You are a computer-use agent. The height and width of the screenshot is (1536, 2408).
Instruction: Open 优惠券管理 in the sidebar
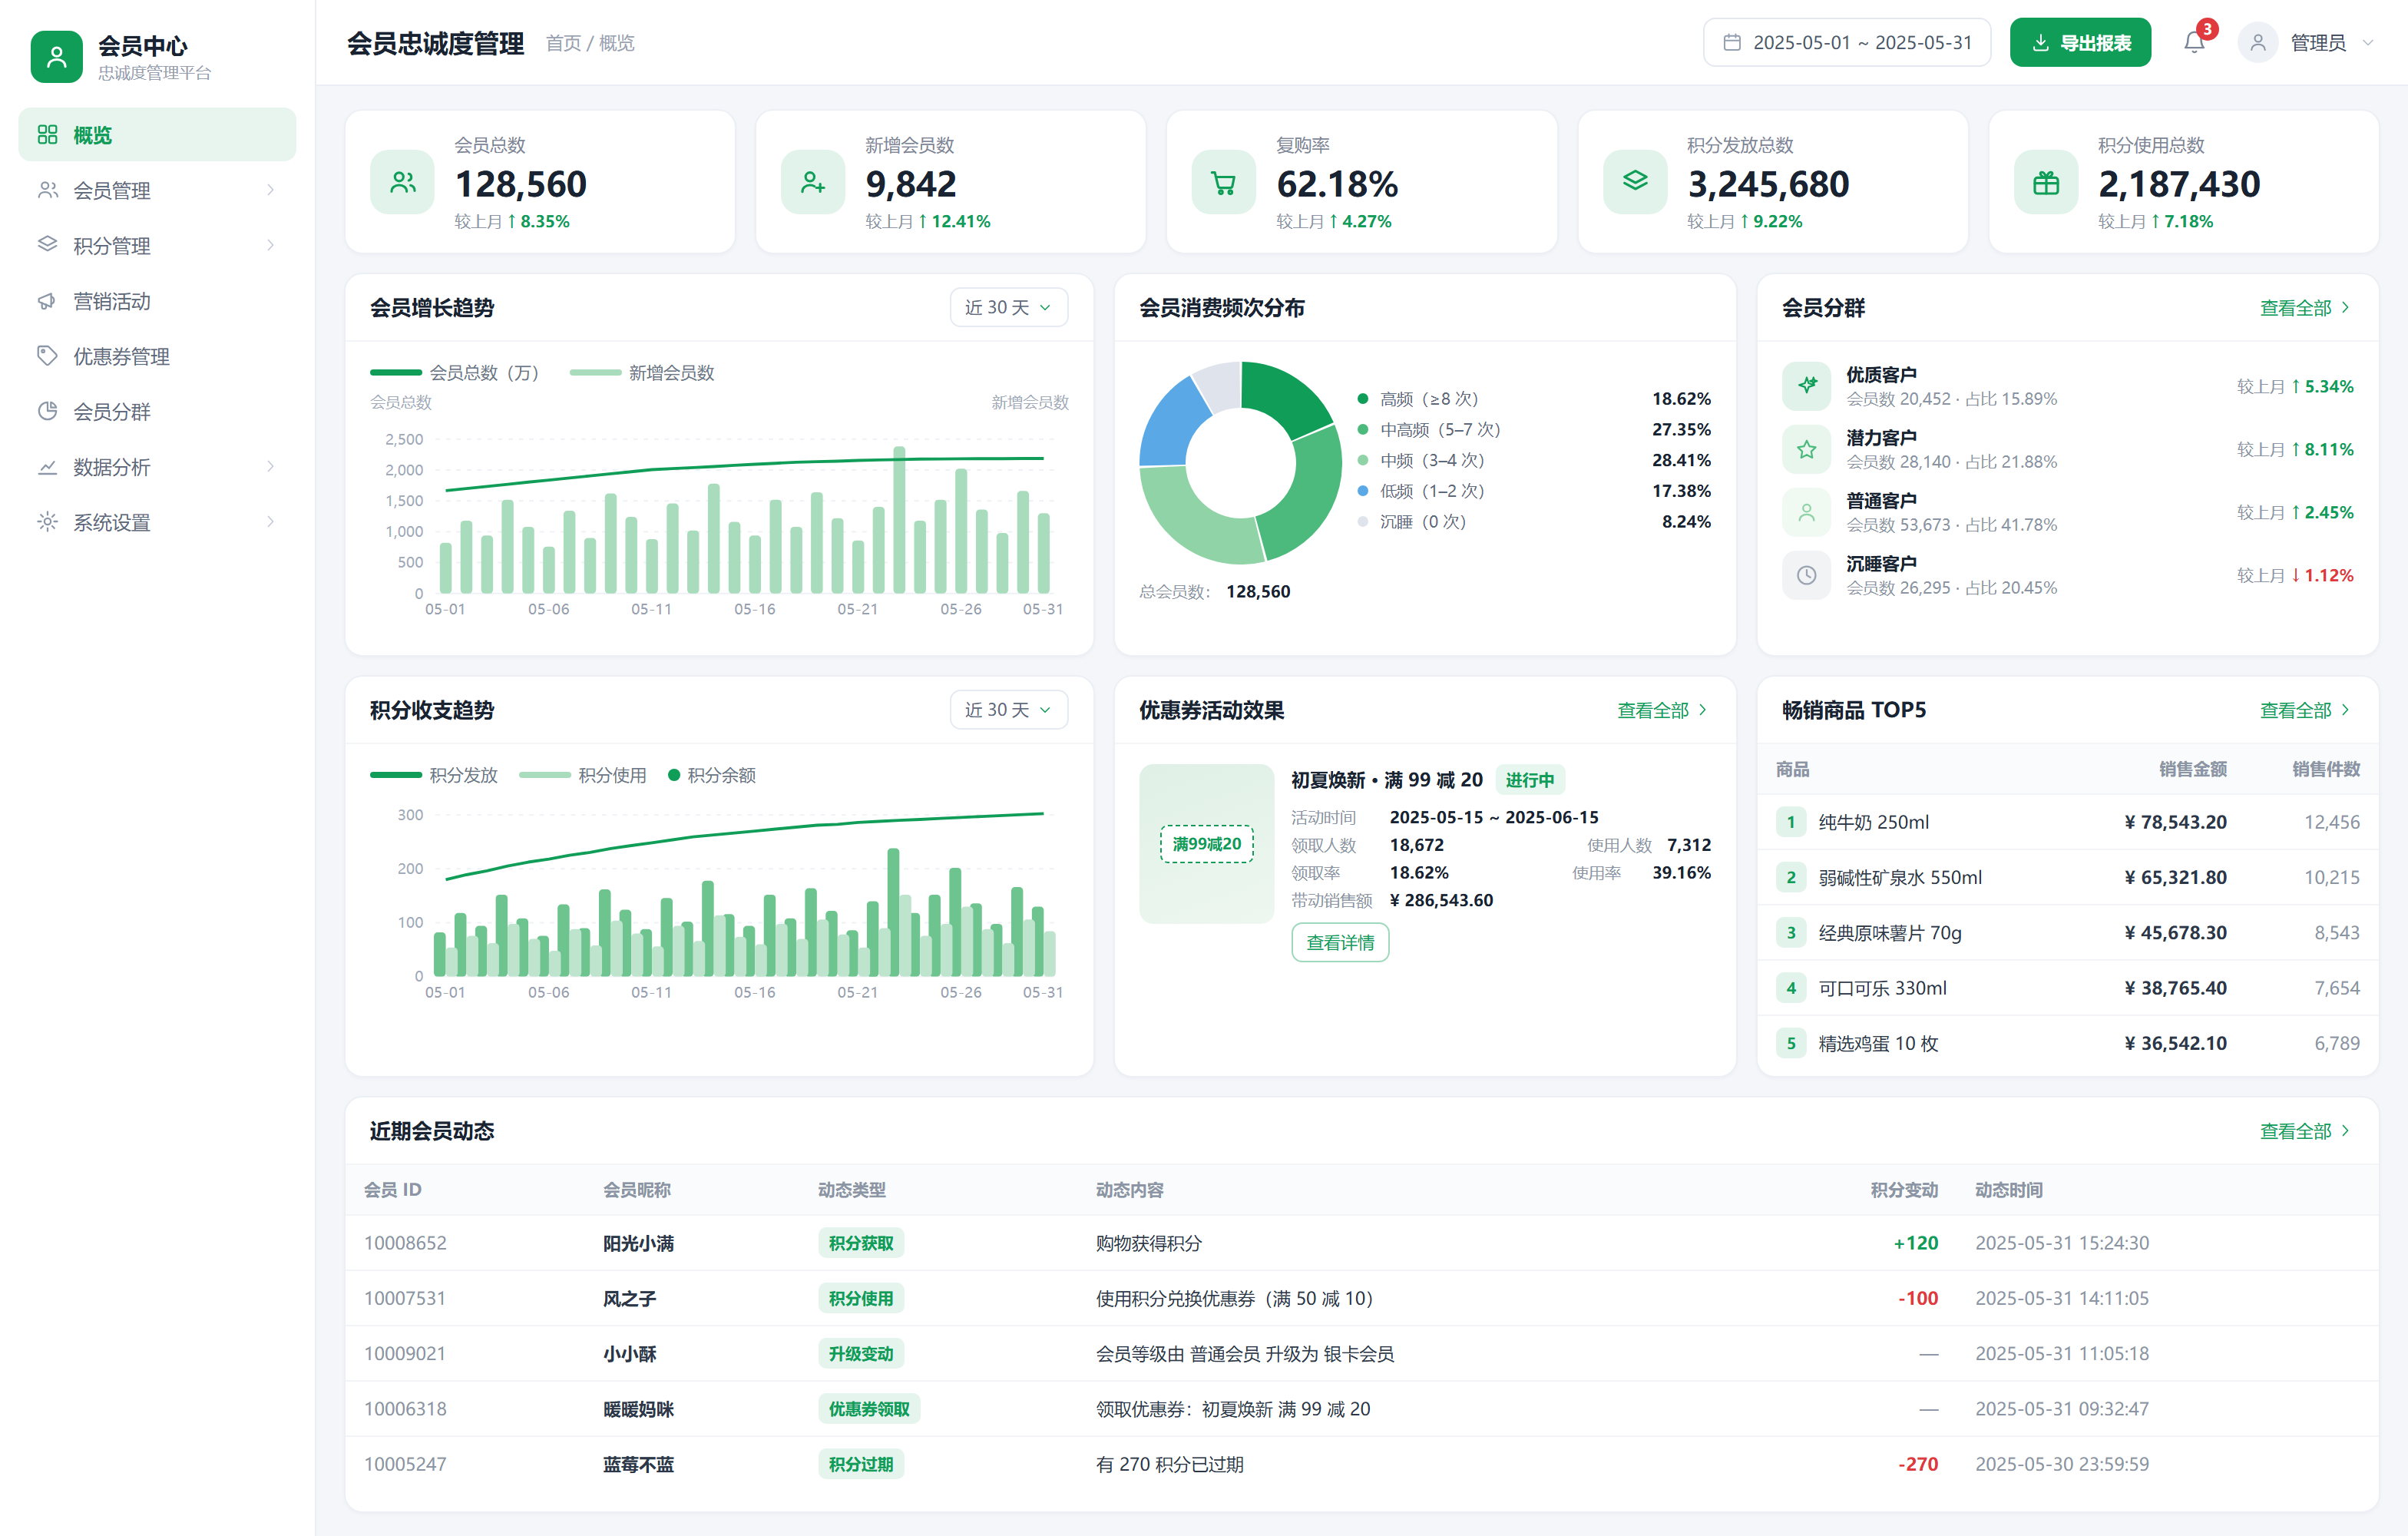(157, 356)
